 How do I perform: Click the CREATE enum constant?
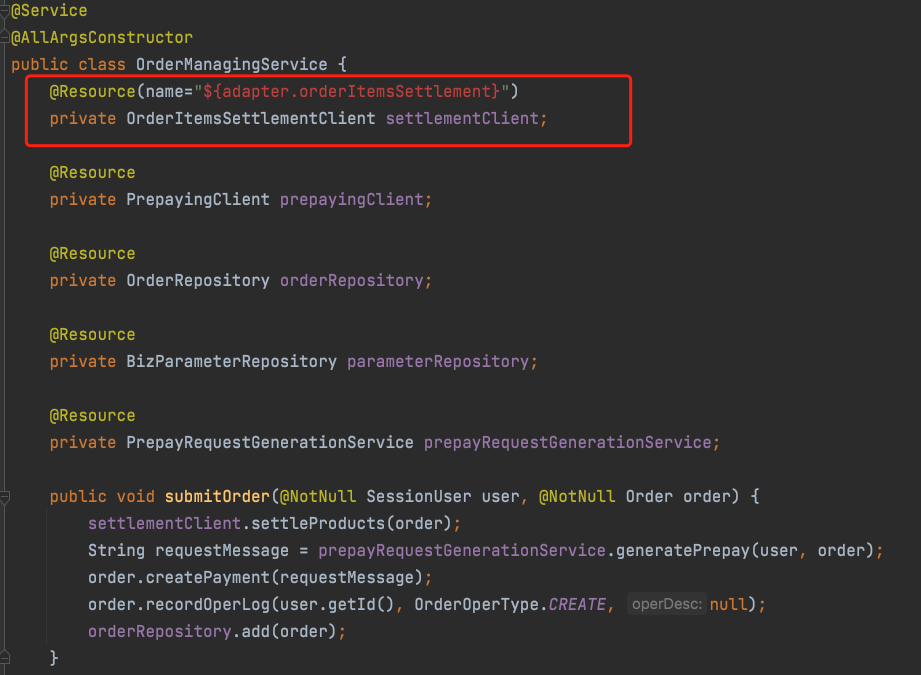coord(577,605)
